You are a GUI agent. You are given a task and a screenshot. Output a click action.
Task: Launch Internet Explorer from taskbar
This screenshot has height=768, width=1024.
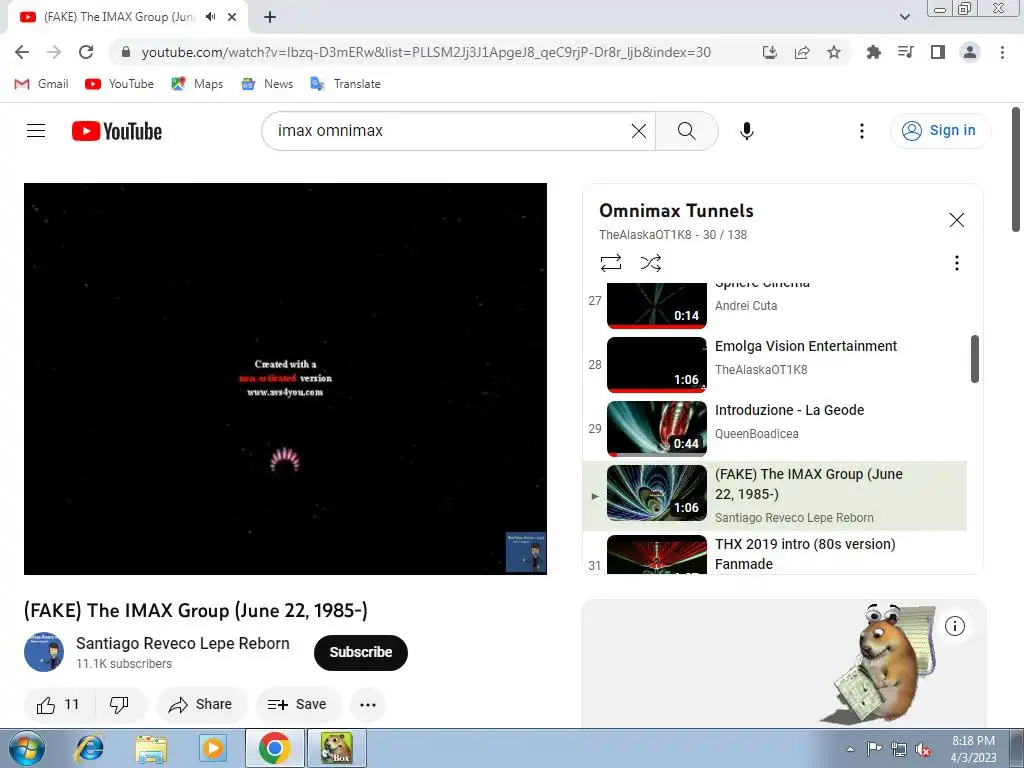click(89, 748)
